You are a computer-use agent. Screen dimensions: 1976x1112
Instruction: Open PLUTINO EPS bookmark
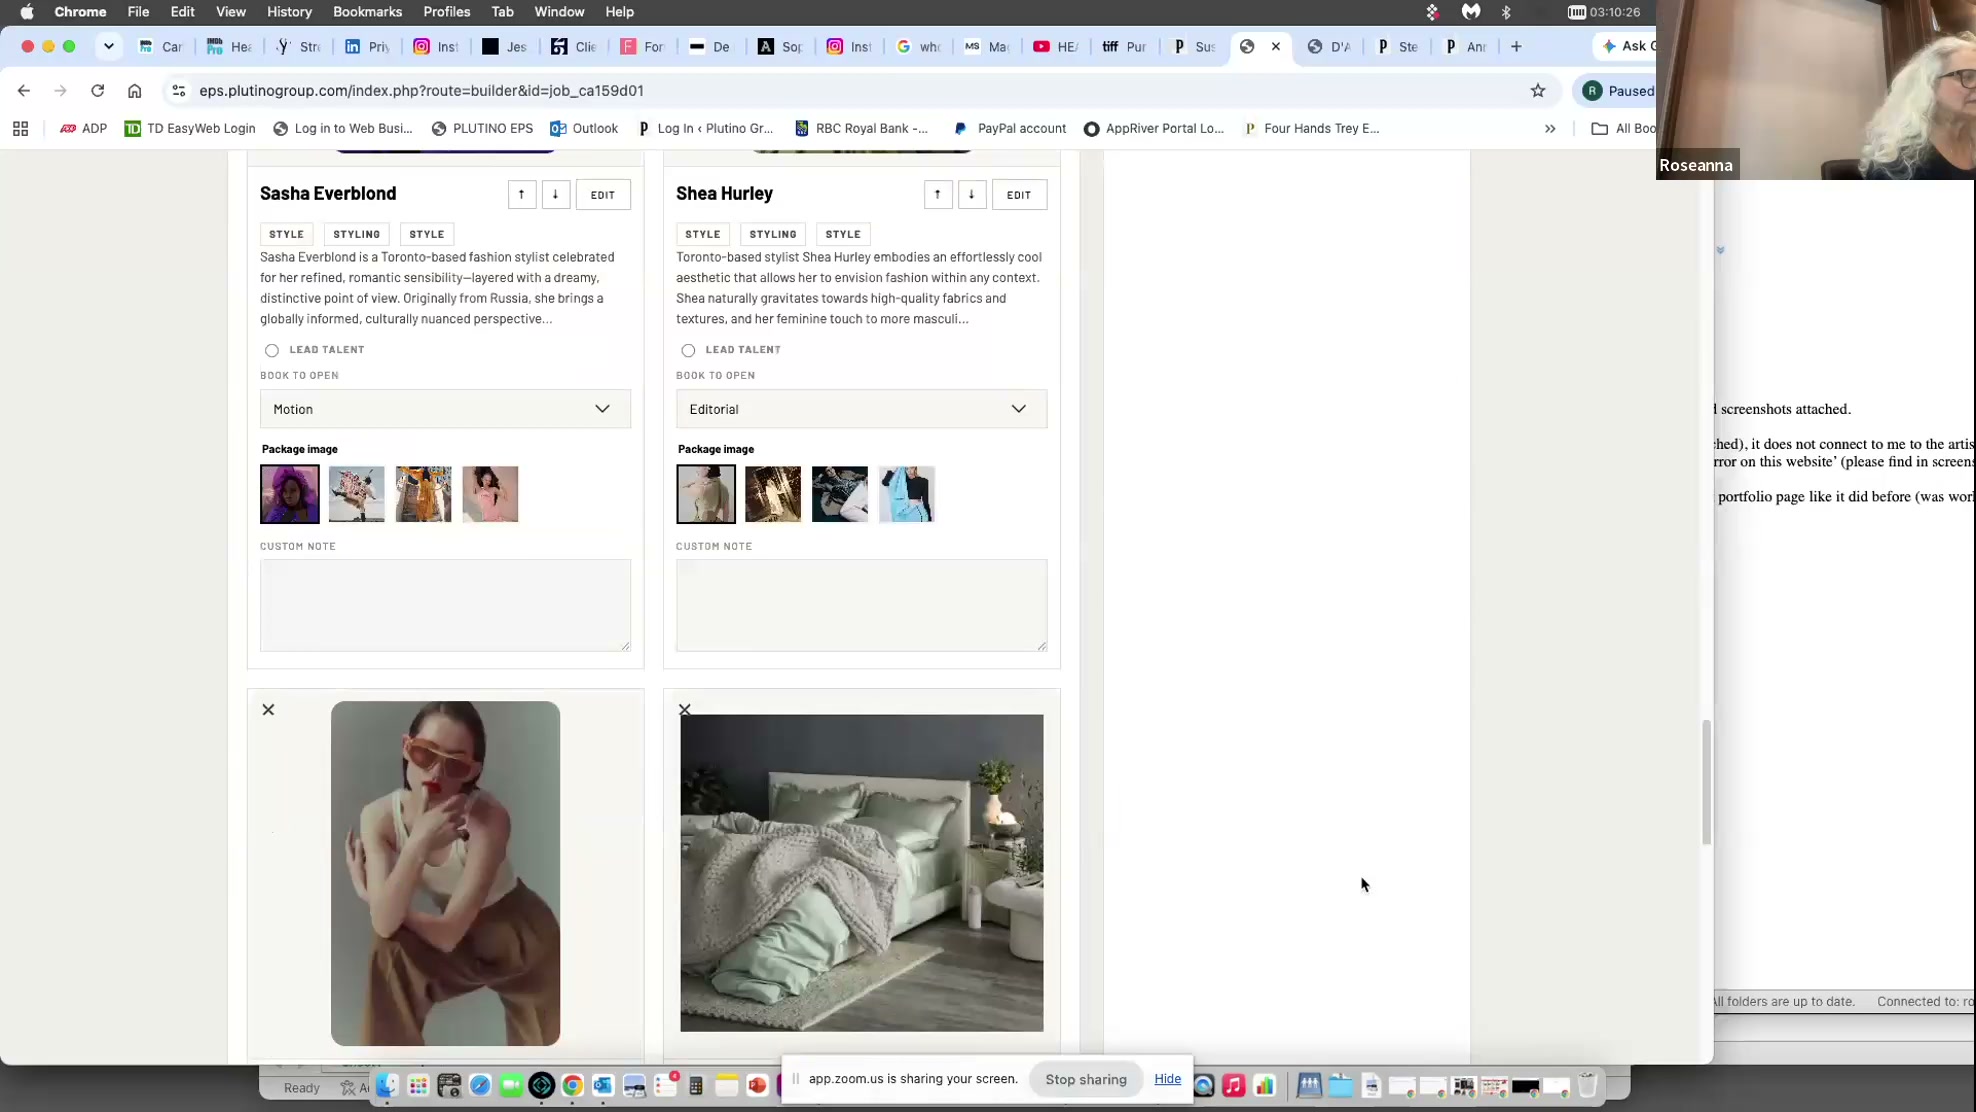pyautogui.click(x=482, y=128)
